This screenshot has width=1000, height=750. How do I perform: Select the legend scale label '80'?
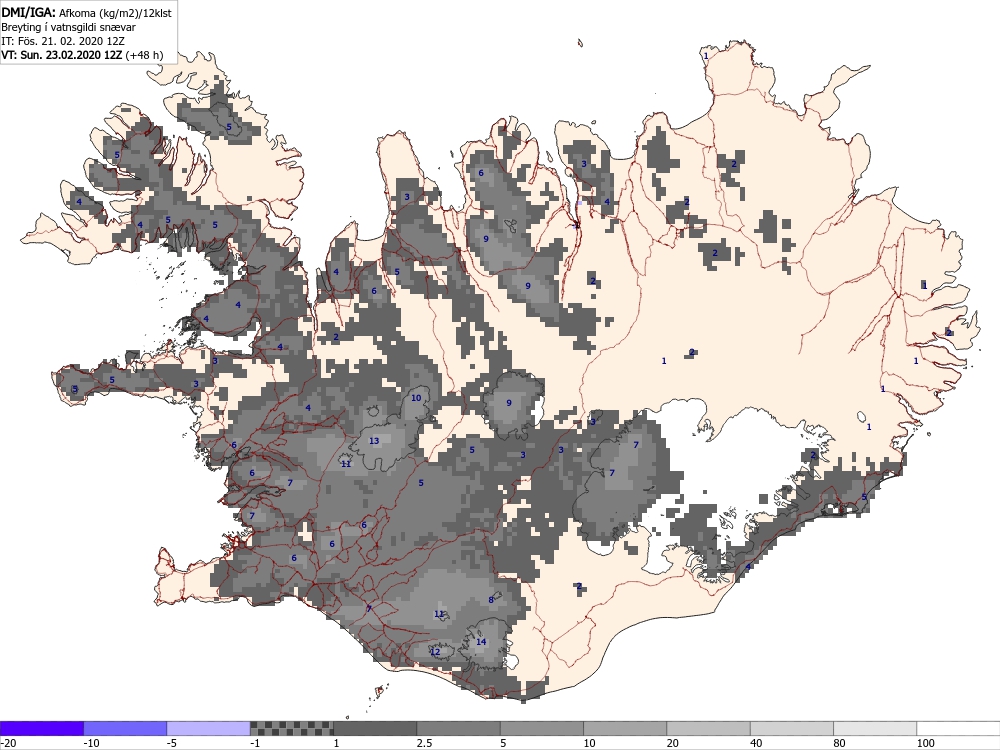[840, 743]
